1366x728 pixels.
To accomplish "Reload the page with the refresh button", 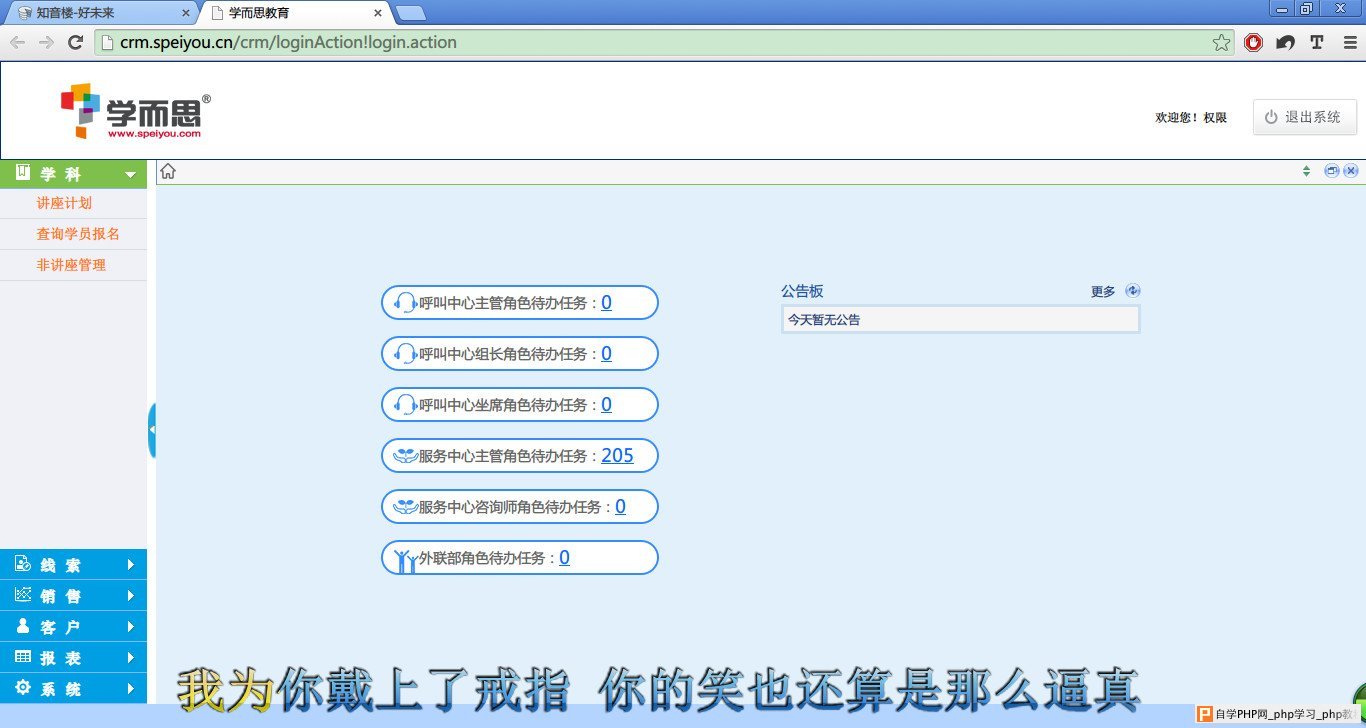I will [75, 42].
